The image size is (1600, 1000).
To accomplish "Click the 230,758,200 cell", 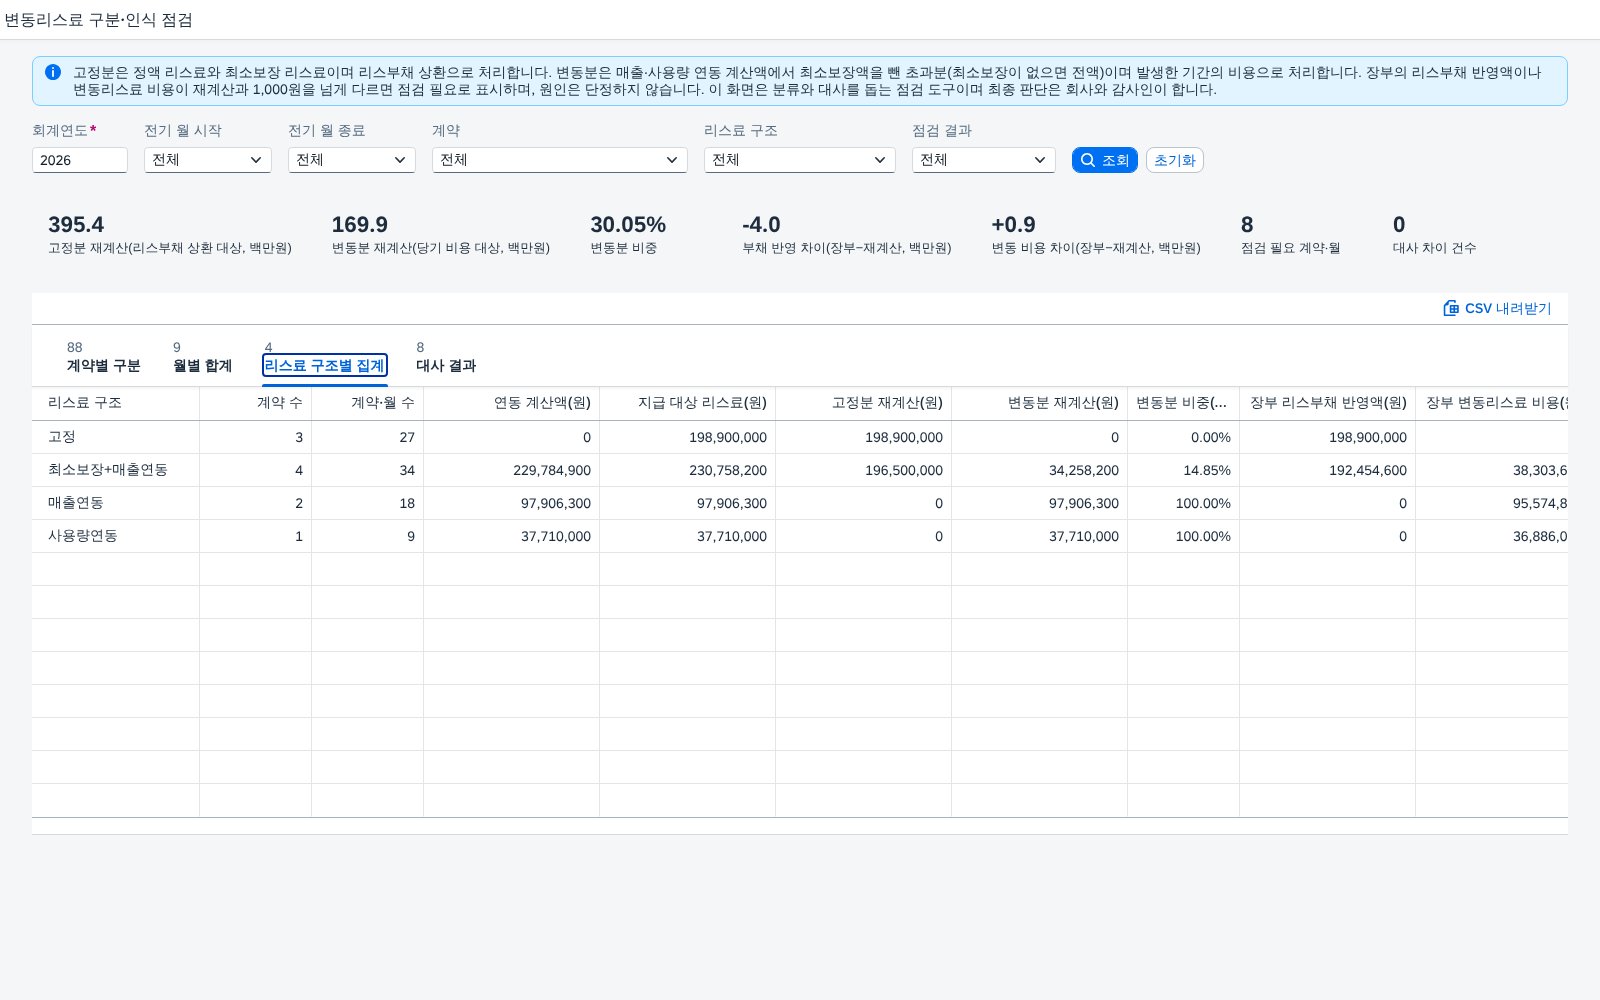I will pyautogui.click(x=688, y=470).
